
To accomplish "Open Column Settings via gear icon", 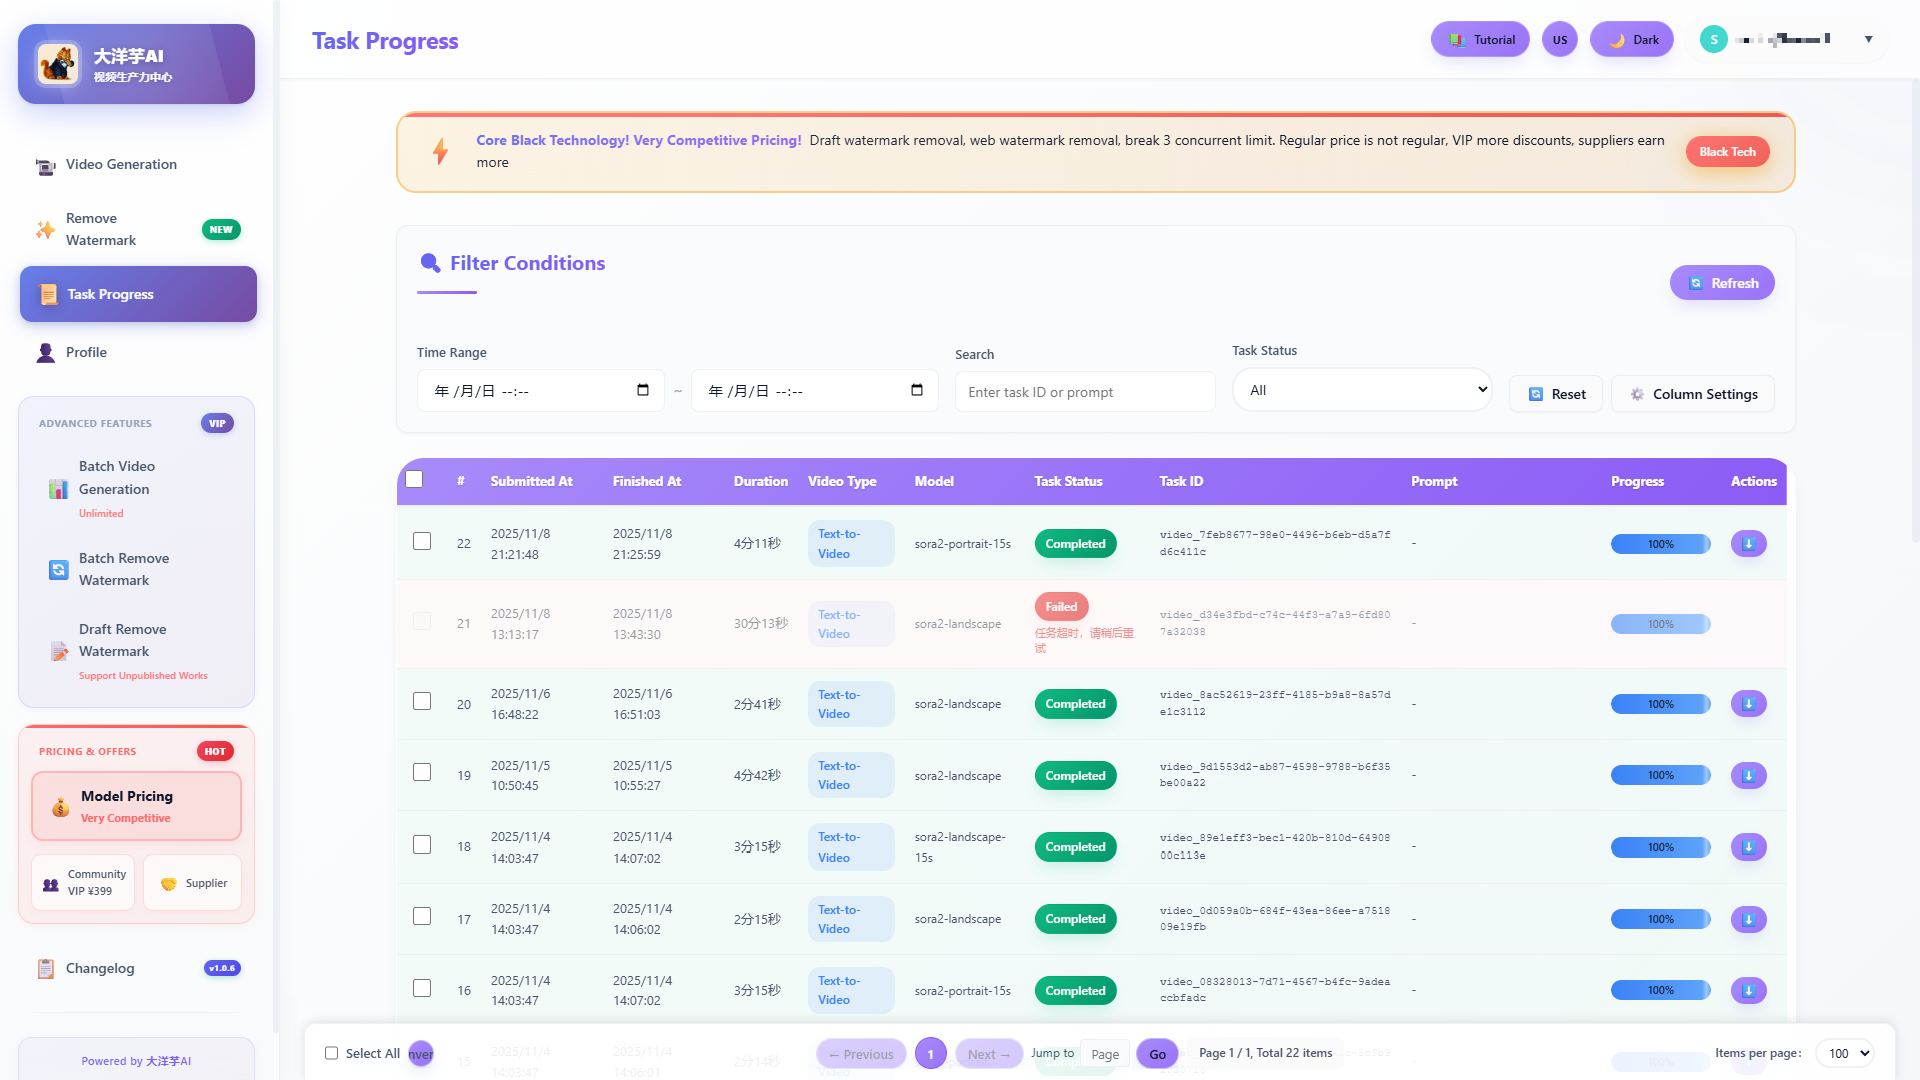I will click(x=1637, y=394).
